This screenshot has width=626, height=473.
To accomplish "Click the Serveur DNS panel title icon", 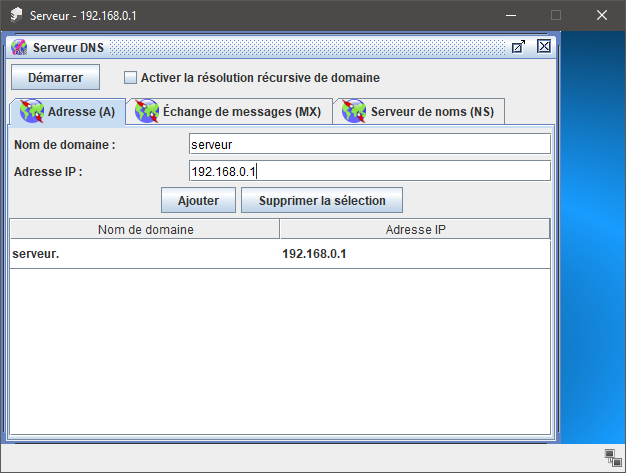I will click(19, 47).
